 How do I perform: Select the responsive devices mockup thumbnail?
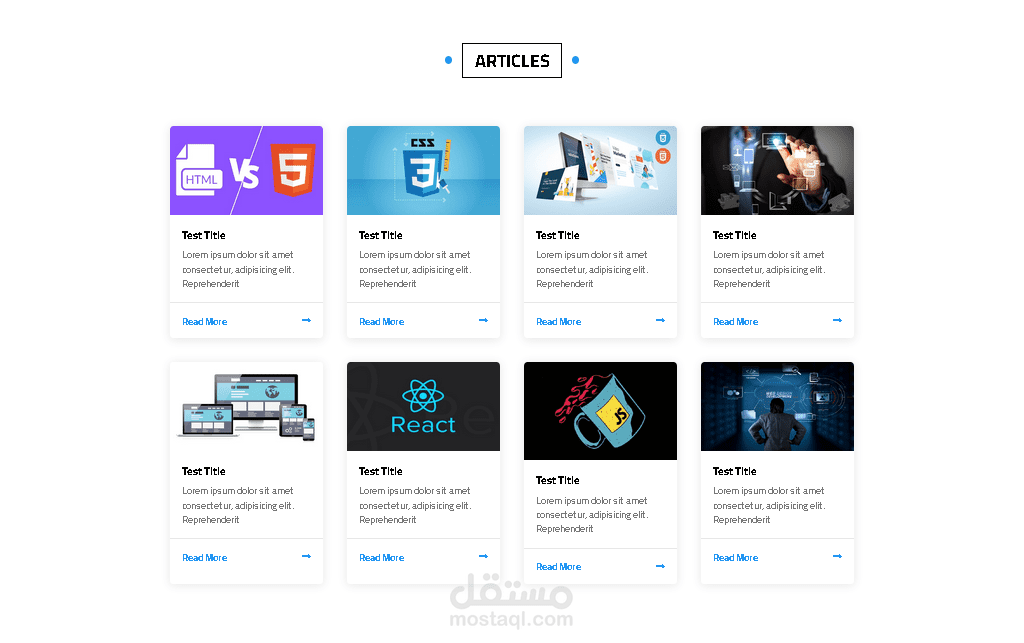click(246, 407)
